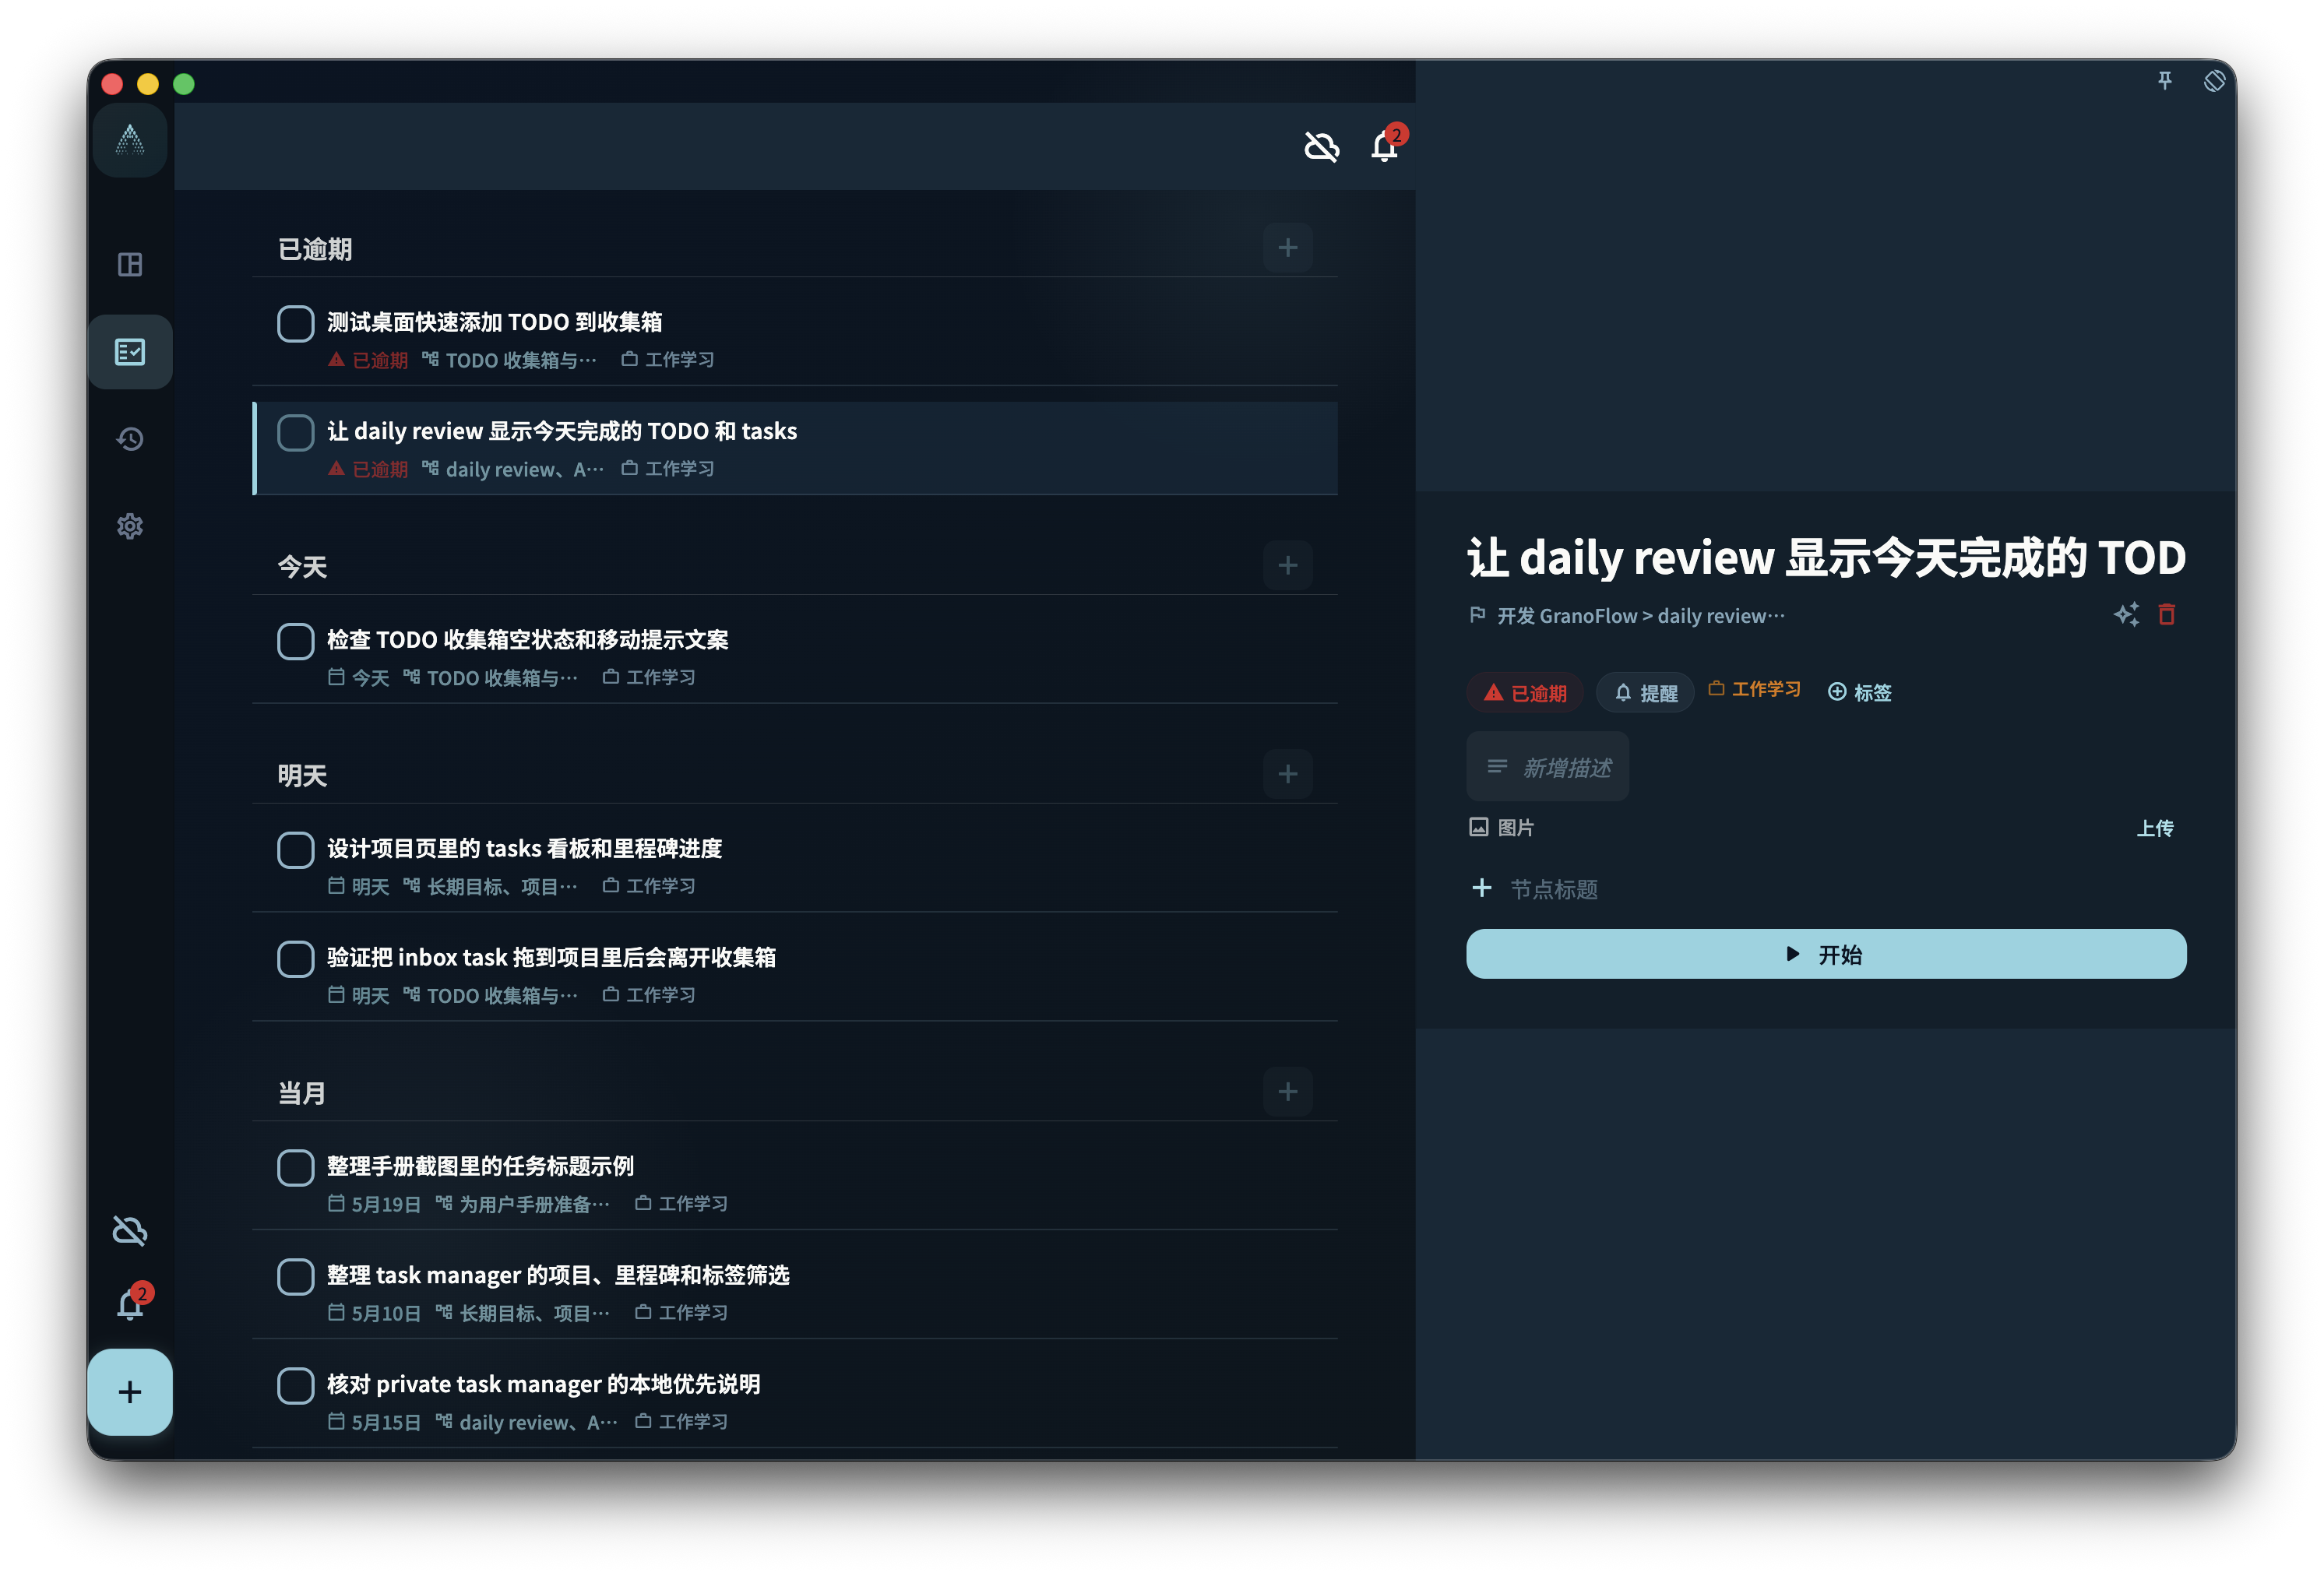Select task 检查 TODO 收集箱空状态和移动提示文案
The height and width of the screenshot is (1576, 2324).
(795, 656)
